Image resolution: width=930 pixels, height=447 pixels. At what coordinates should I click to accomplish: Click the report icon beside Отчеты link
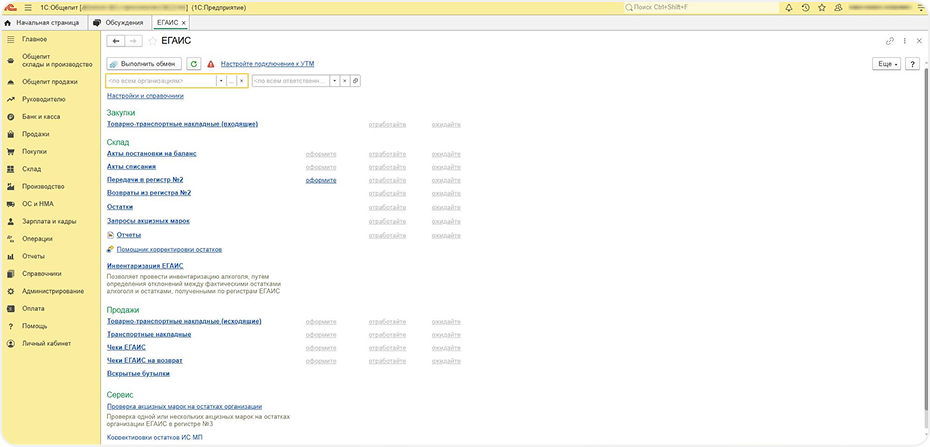110,235
